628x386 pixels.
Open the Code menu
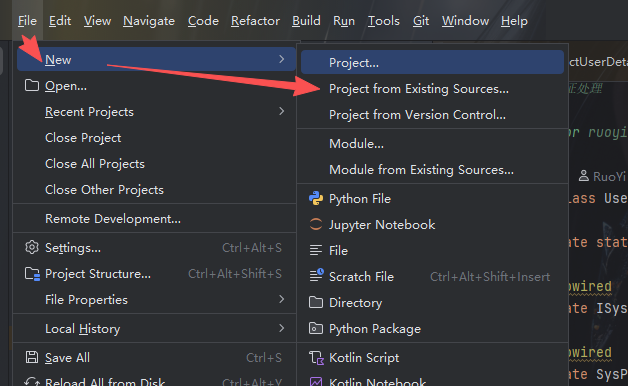point(203,21)
